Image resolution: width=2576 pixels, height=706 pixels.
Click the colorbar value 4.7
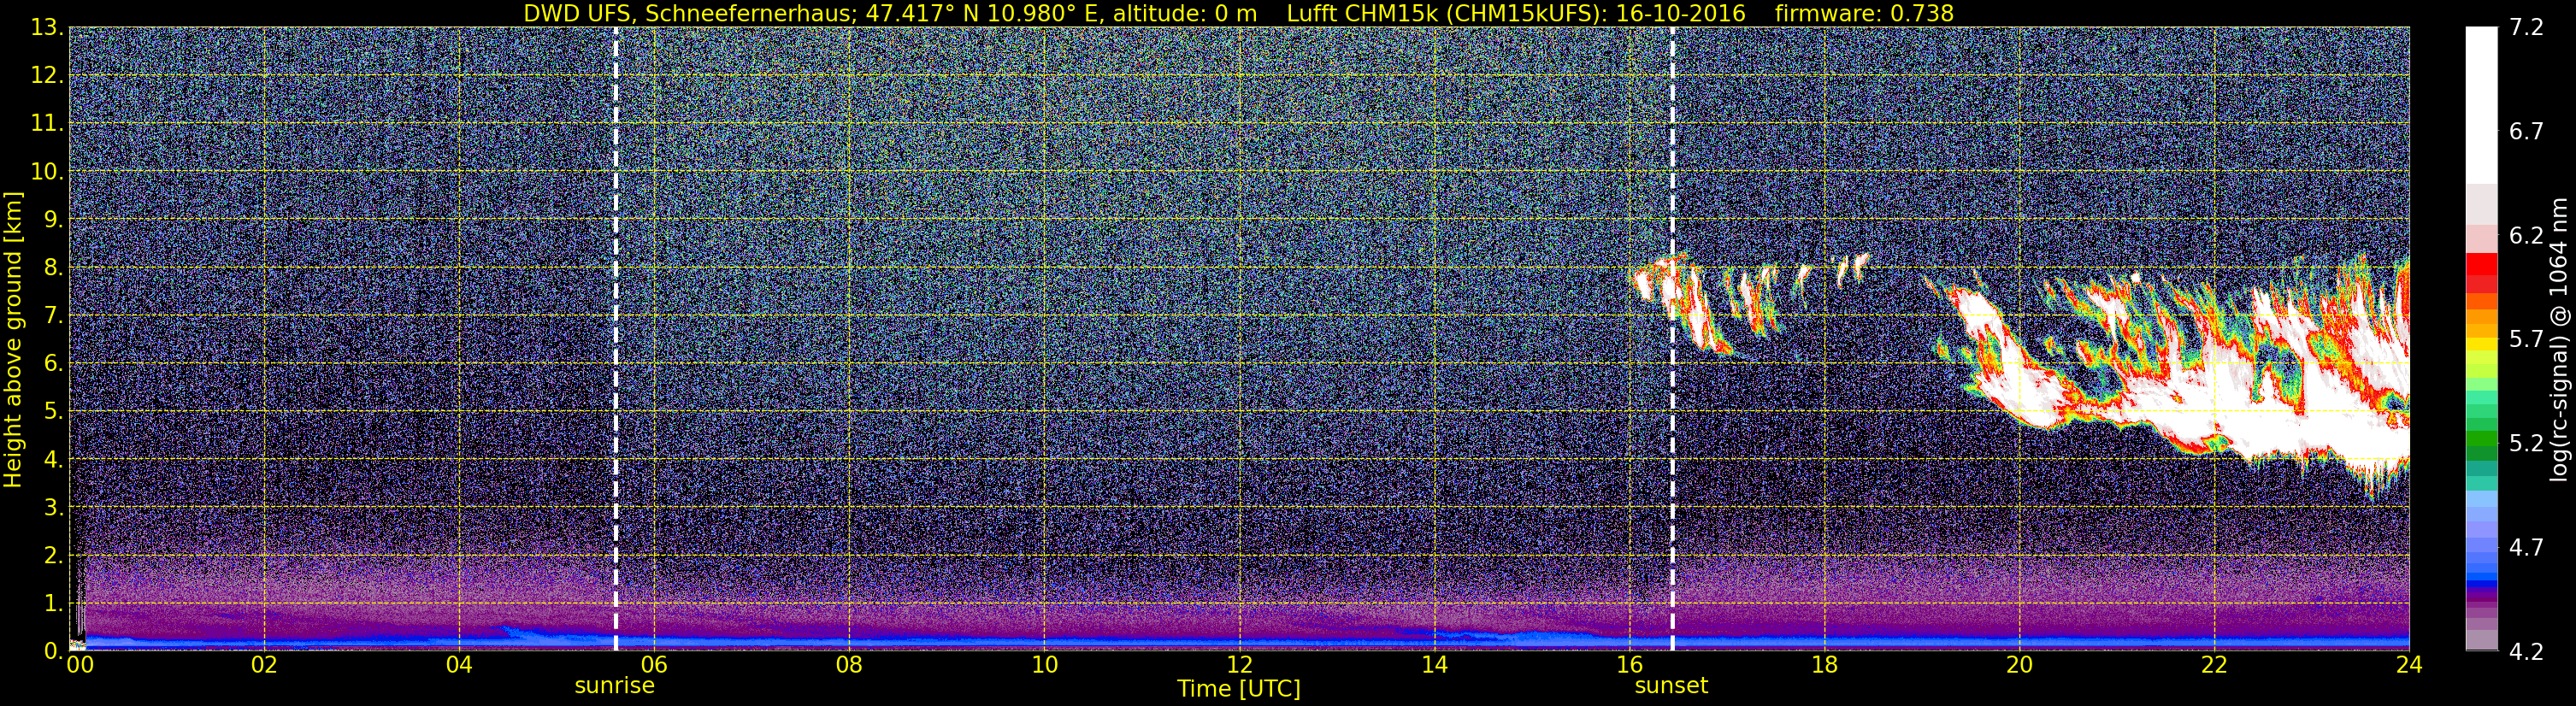2526,548
